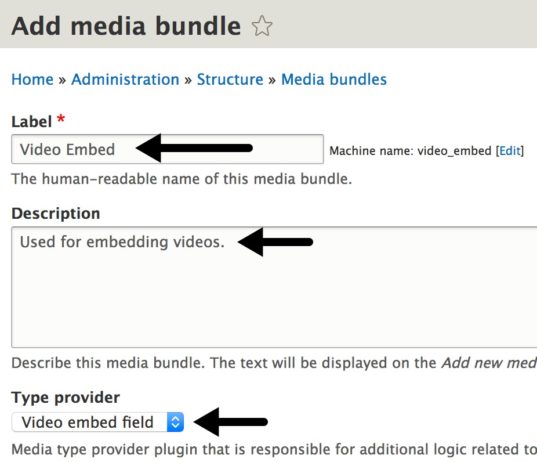Viewport: 537px width, 462px height.
Task: Click the Label field caption
Action: tap(32, 122)
